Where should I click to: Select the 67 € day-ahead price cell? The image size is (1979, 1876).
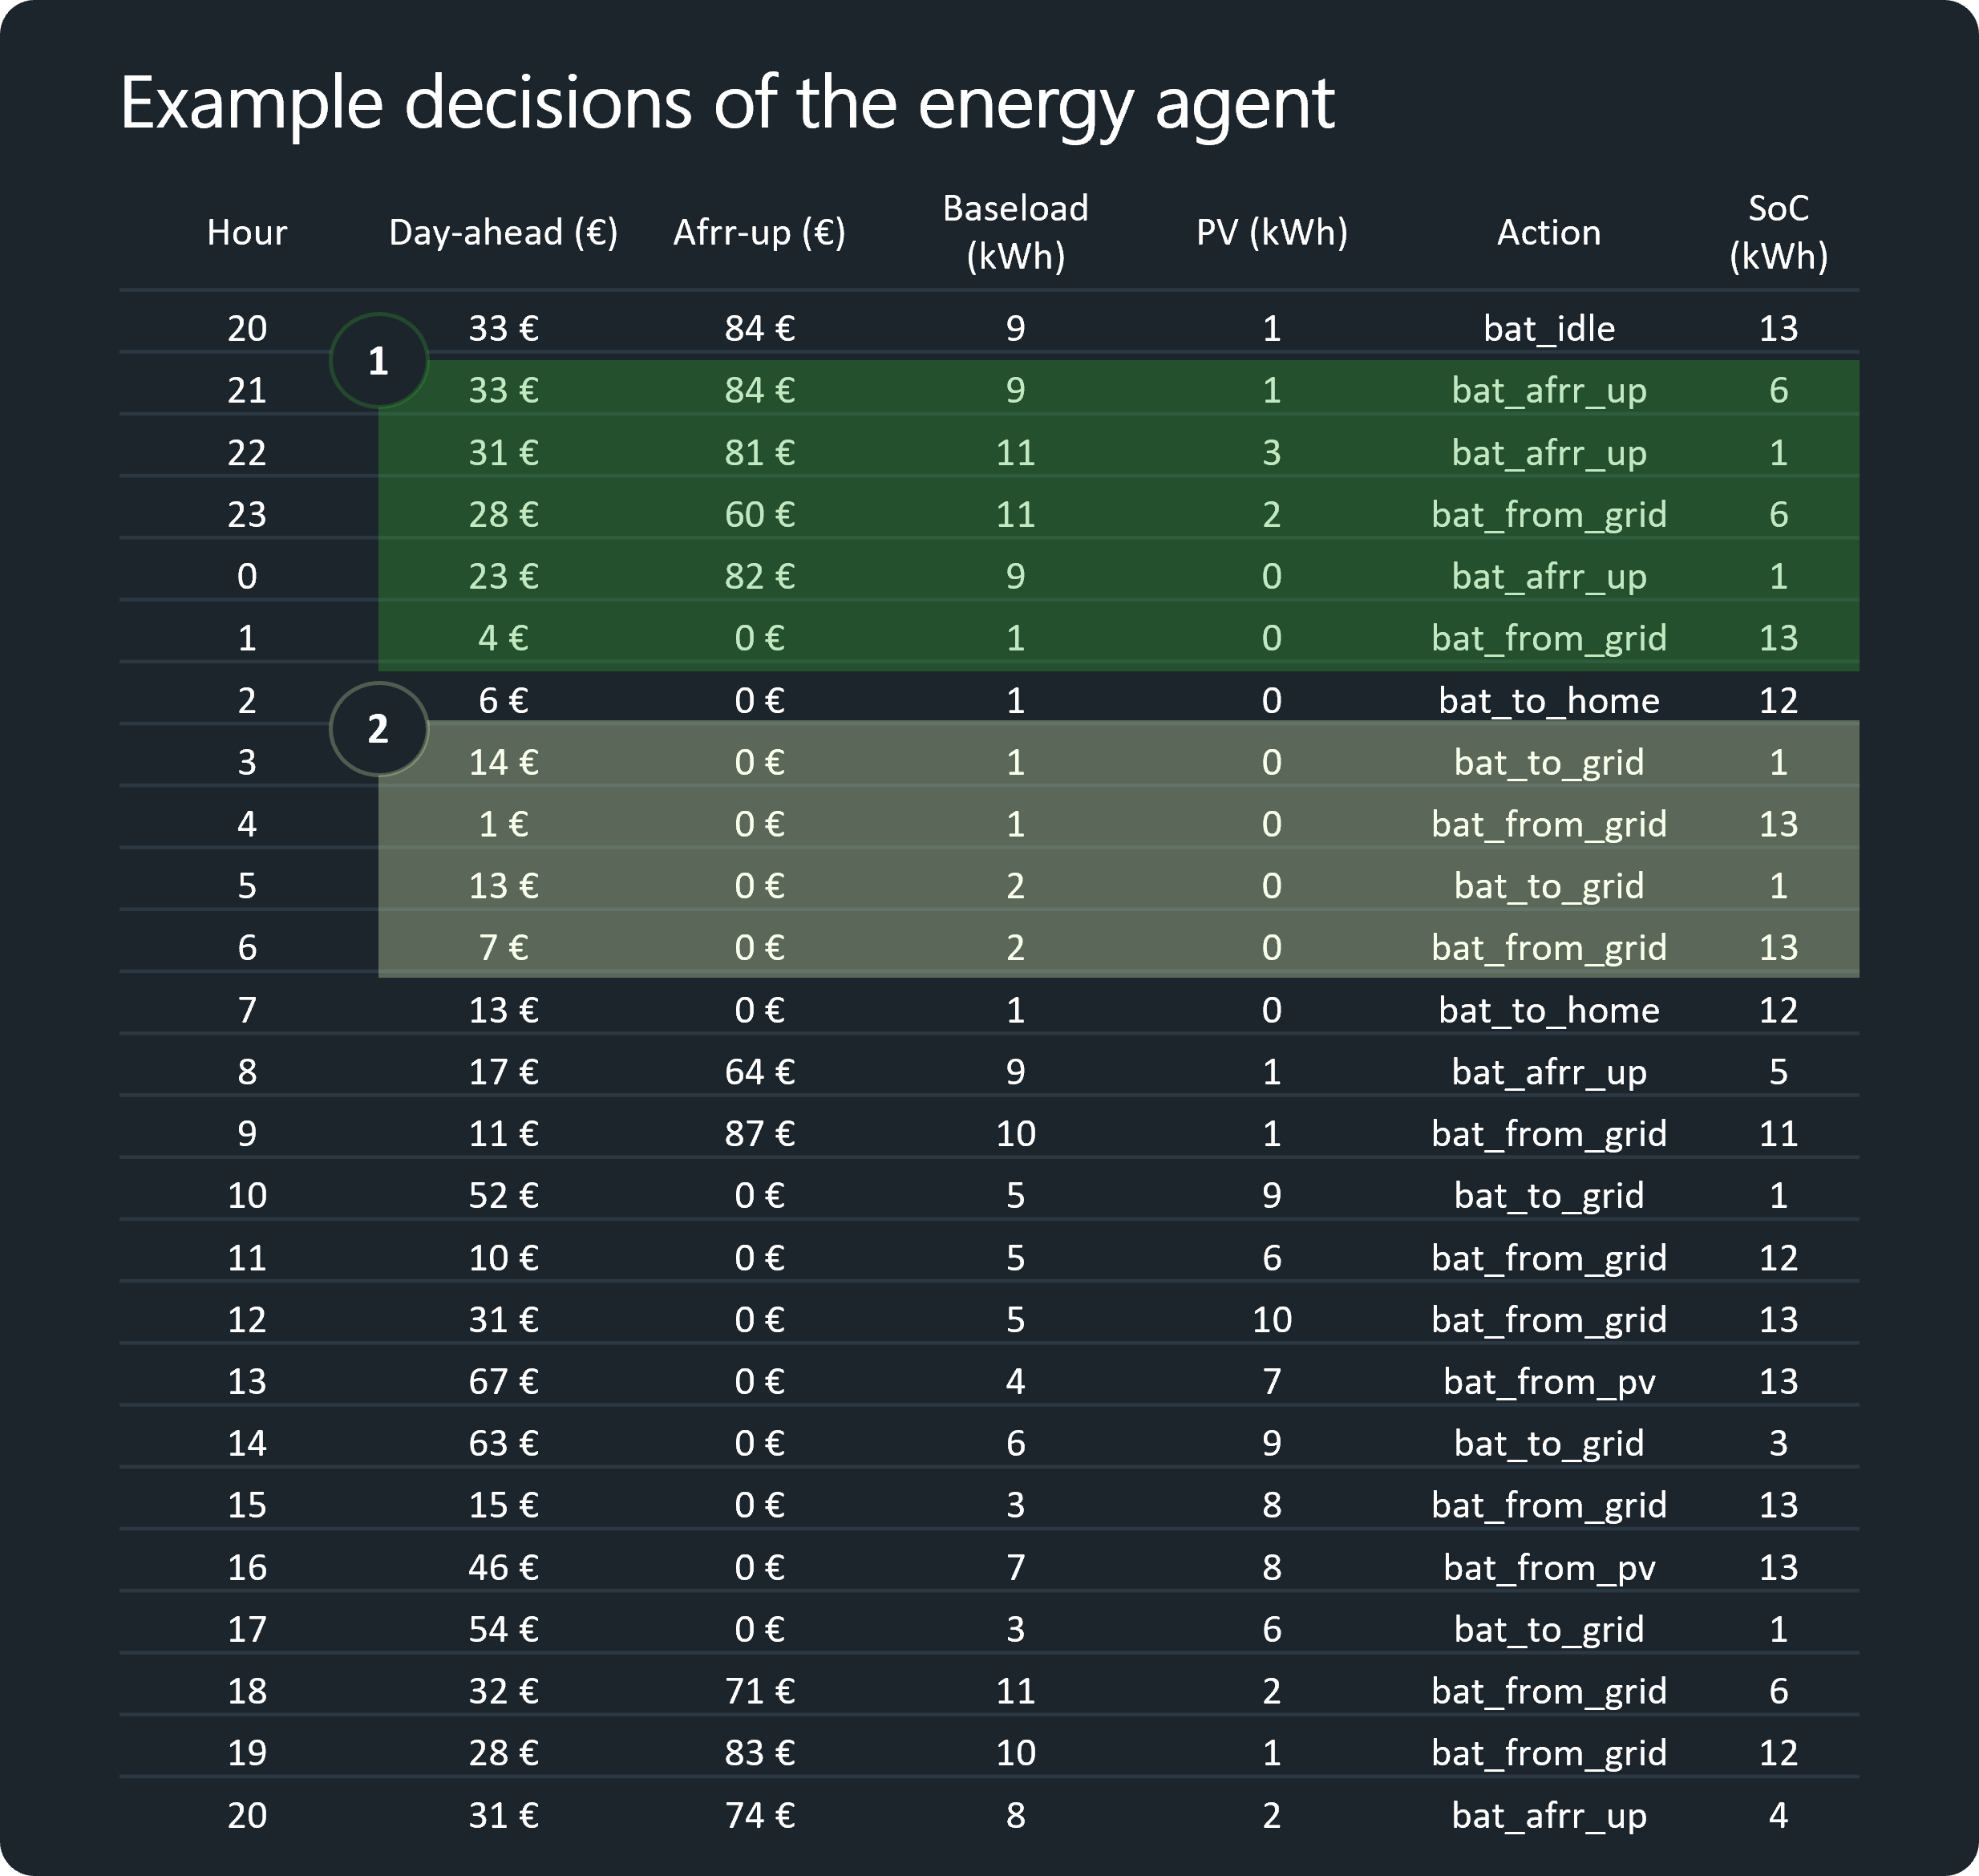(503, 1381)
